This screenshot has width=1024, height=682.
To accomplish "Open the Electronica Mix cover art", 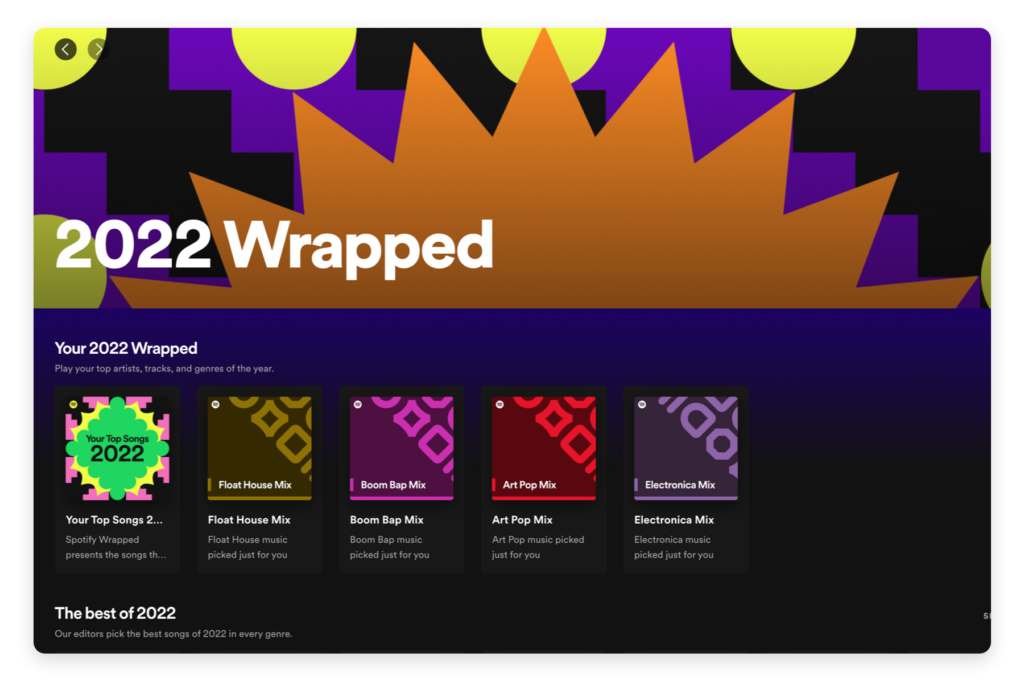I will 686,448.
